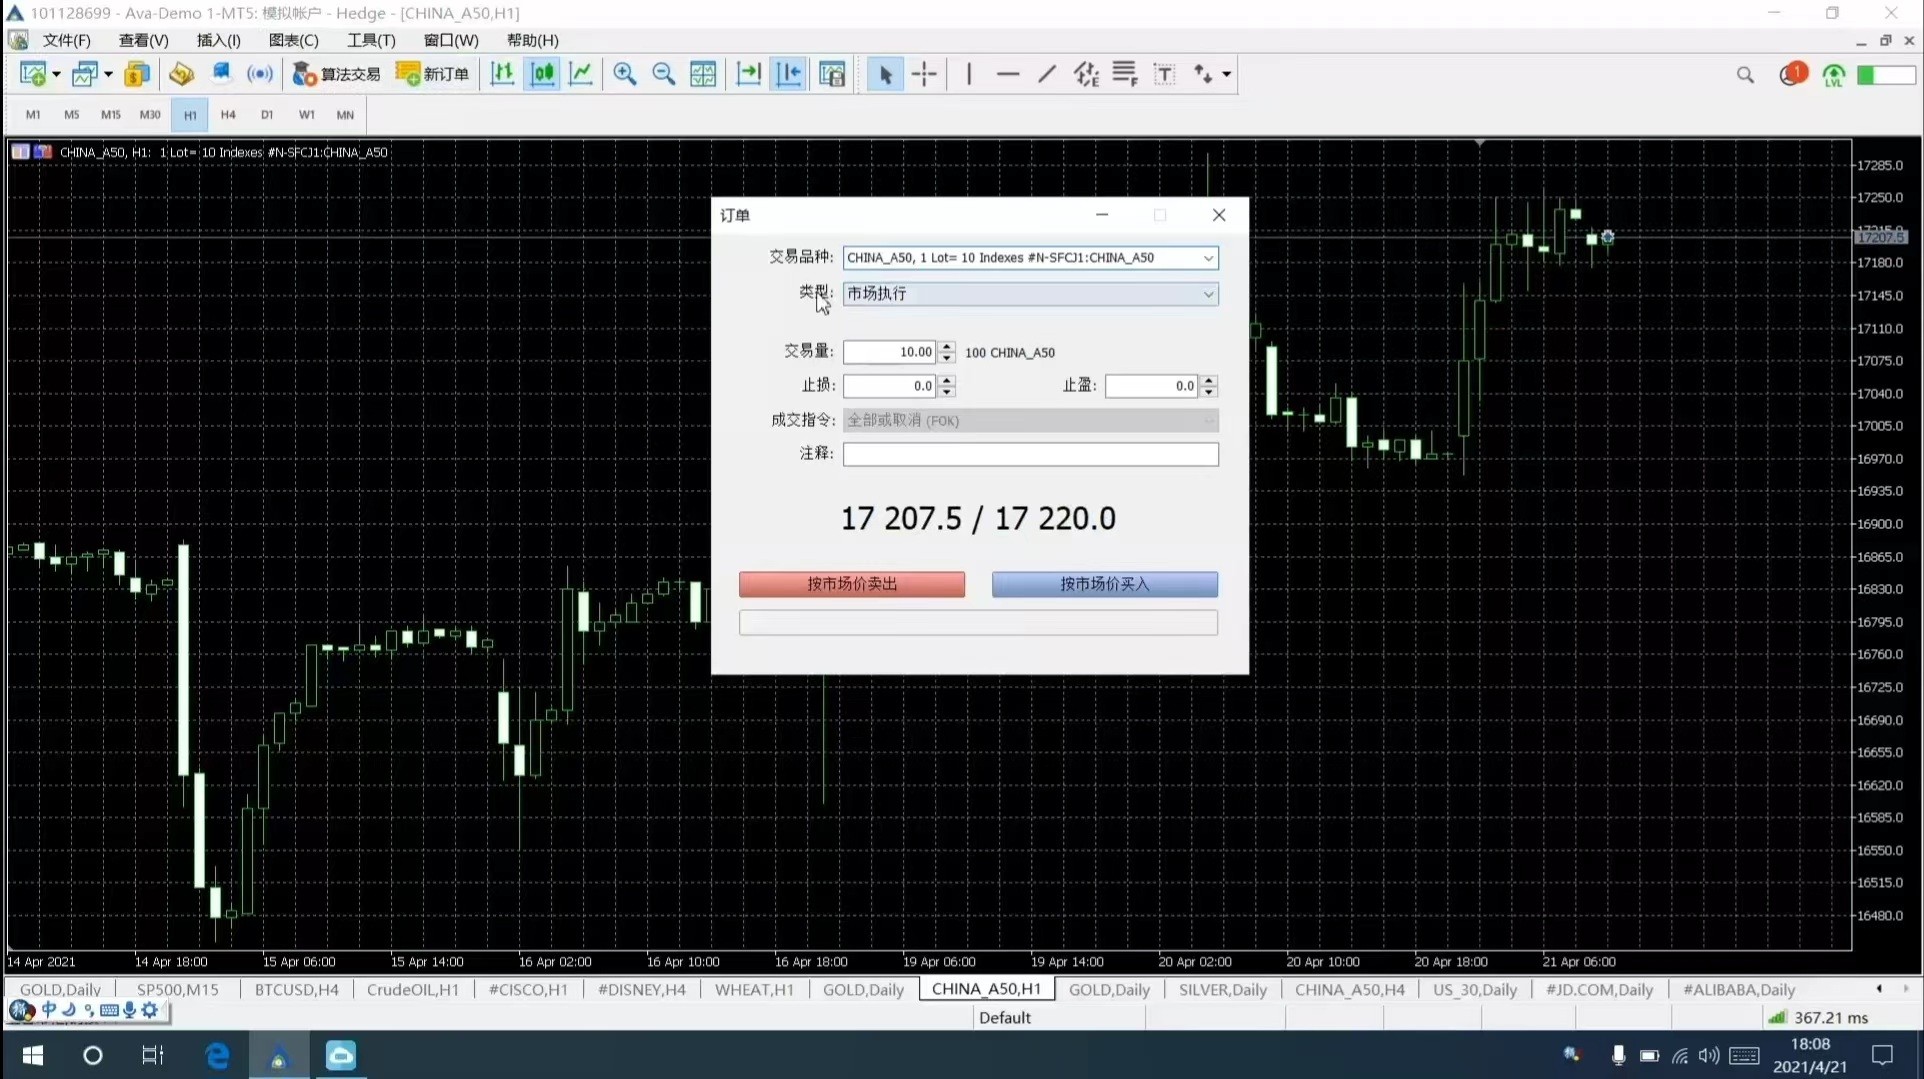
Task: Toggle chart auto-scroll to latest bar
Action: 748,74
